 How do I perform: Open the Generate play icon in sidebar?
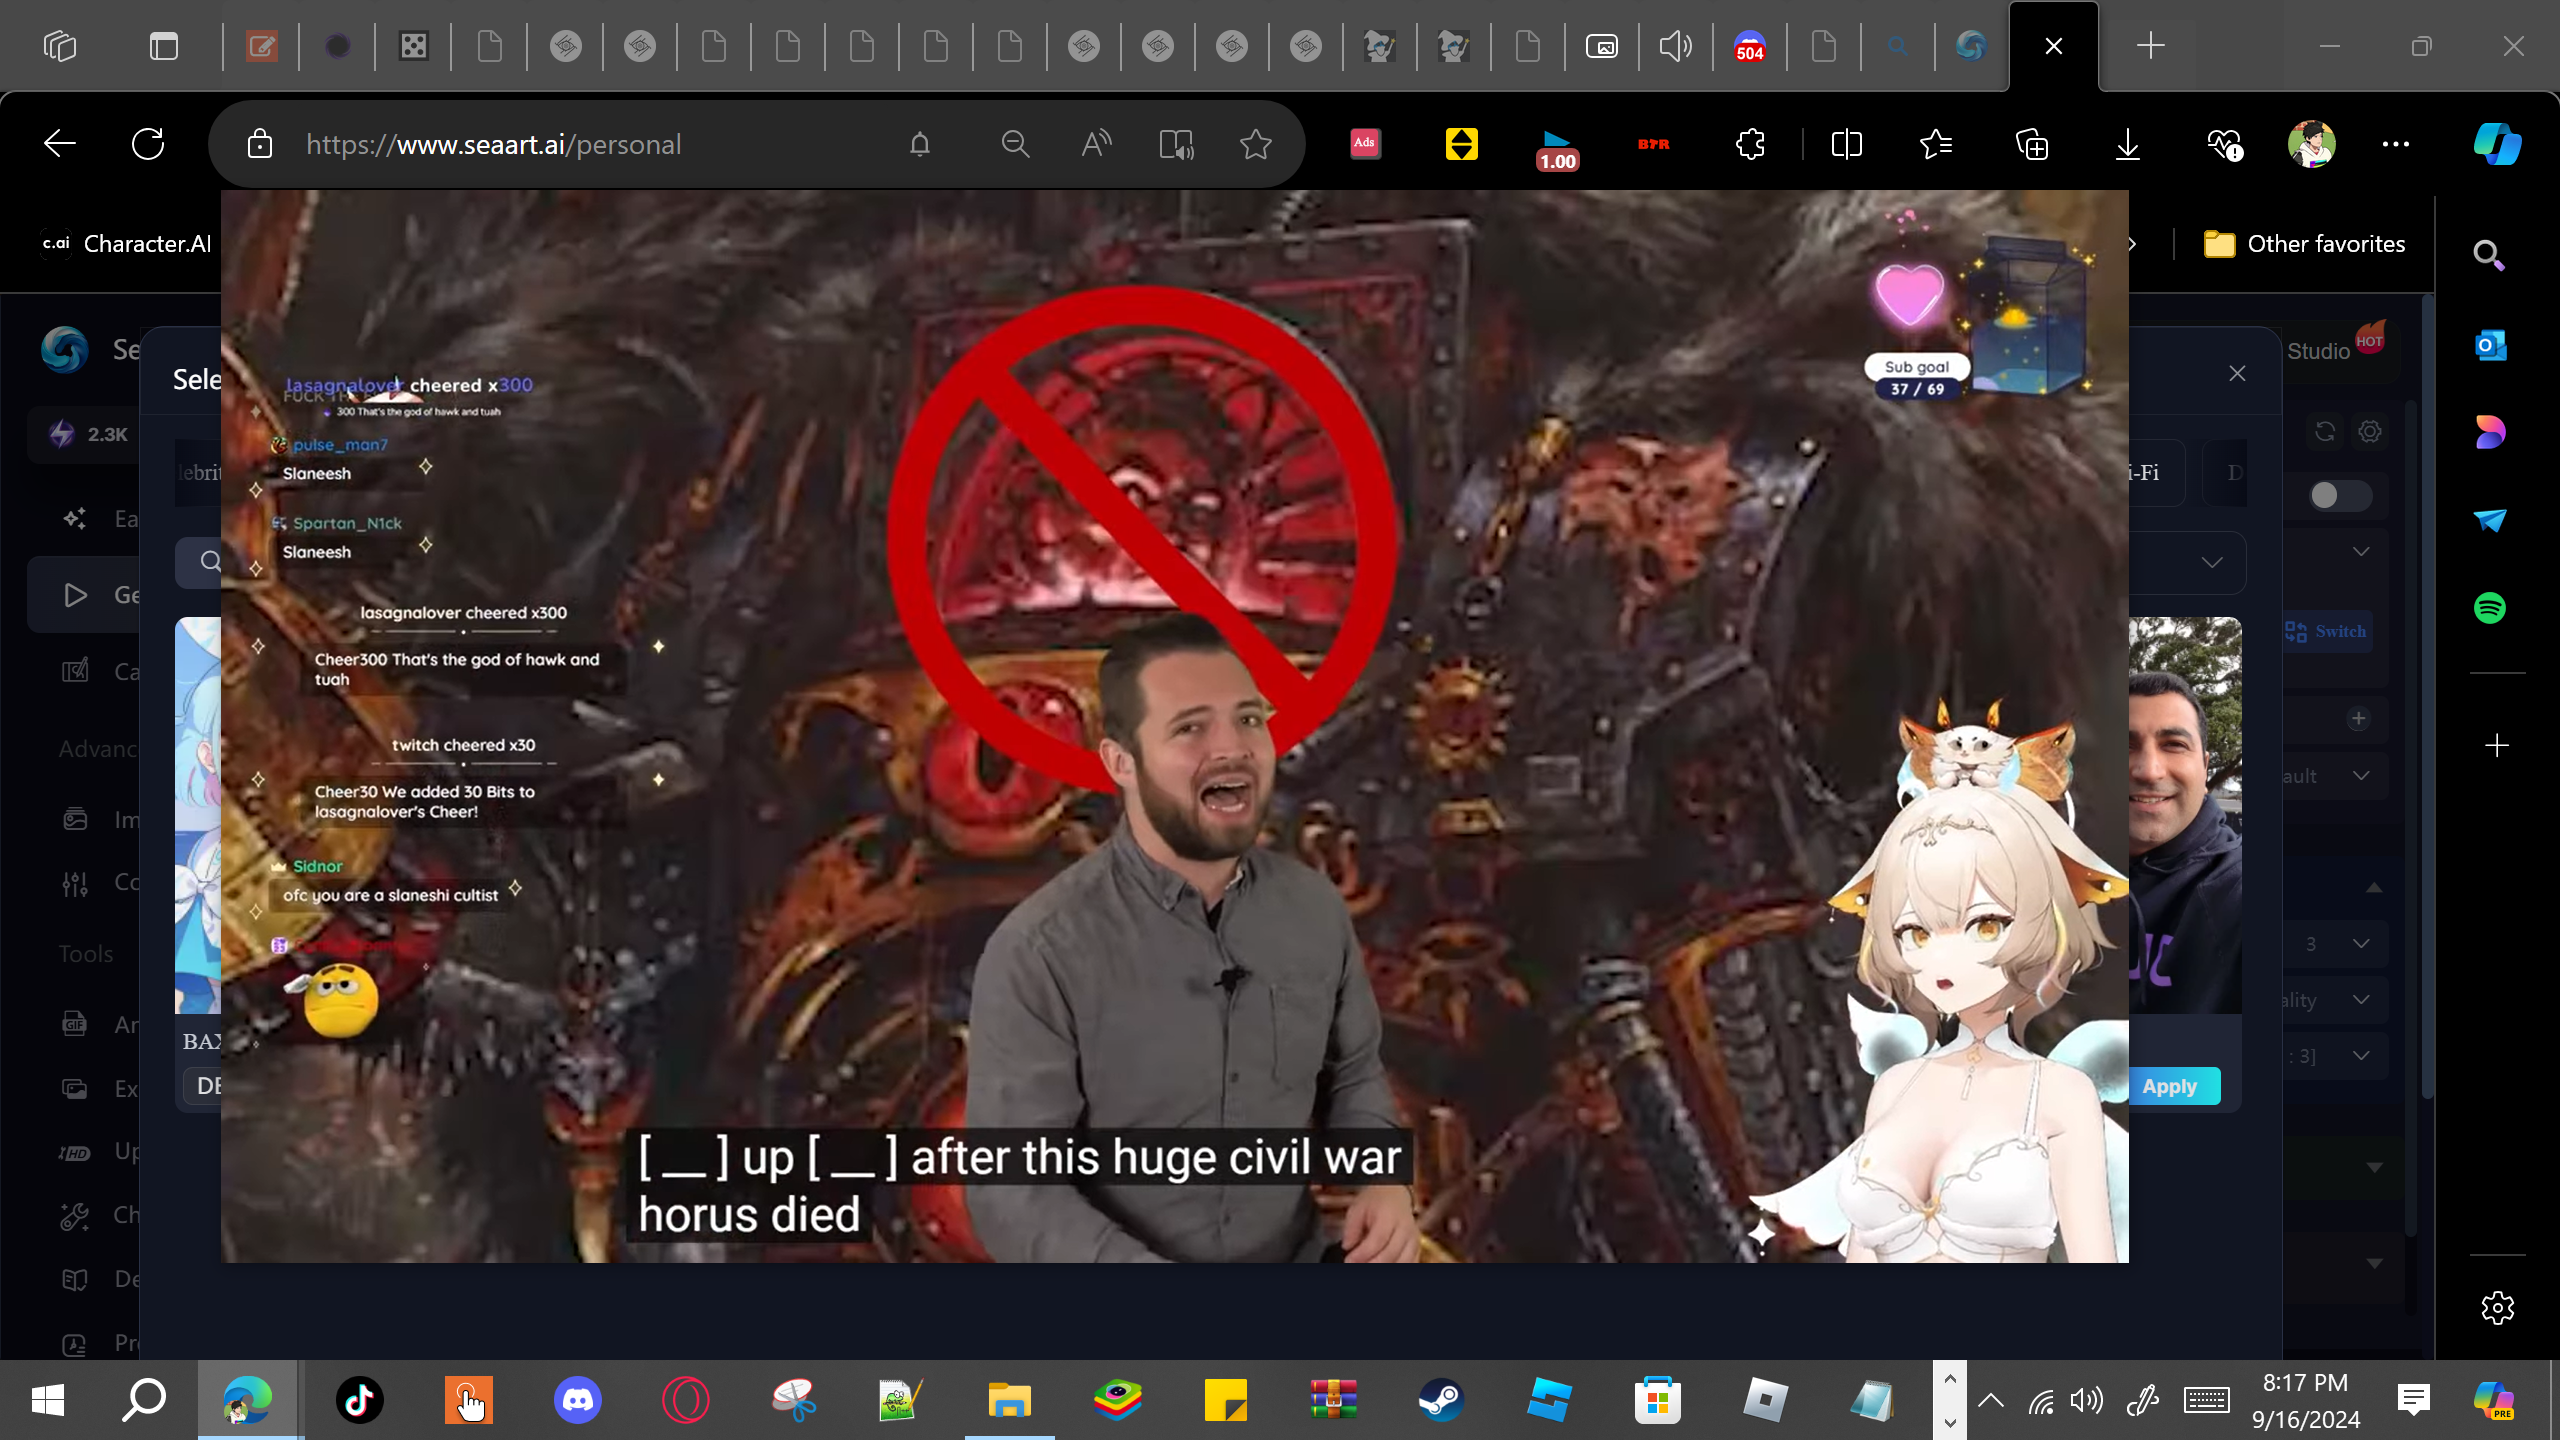[x=75, y=596]
